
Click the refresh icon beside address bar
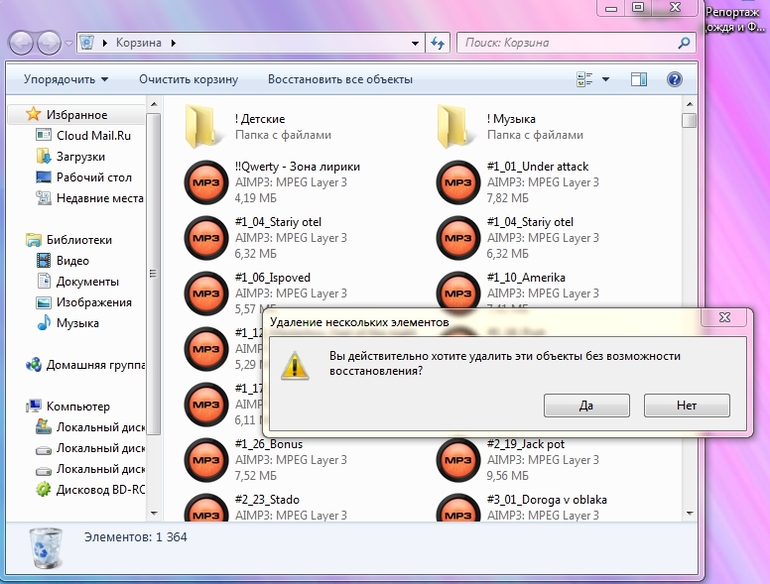(x=437, y=43)
